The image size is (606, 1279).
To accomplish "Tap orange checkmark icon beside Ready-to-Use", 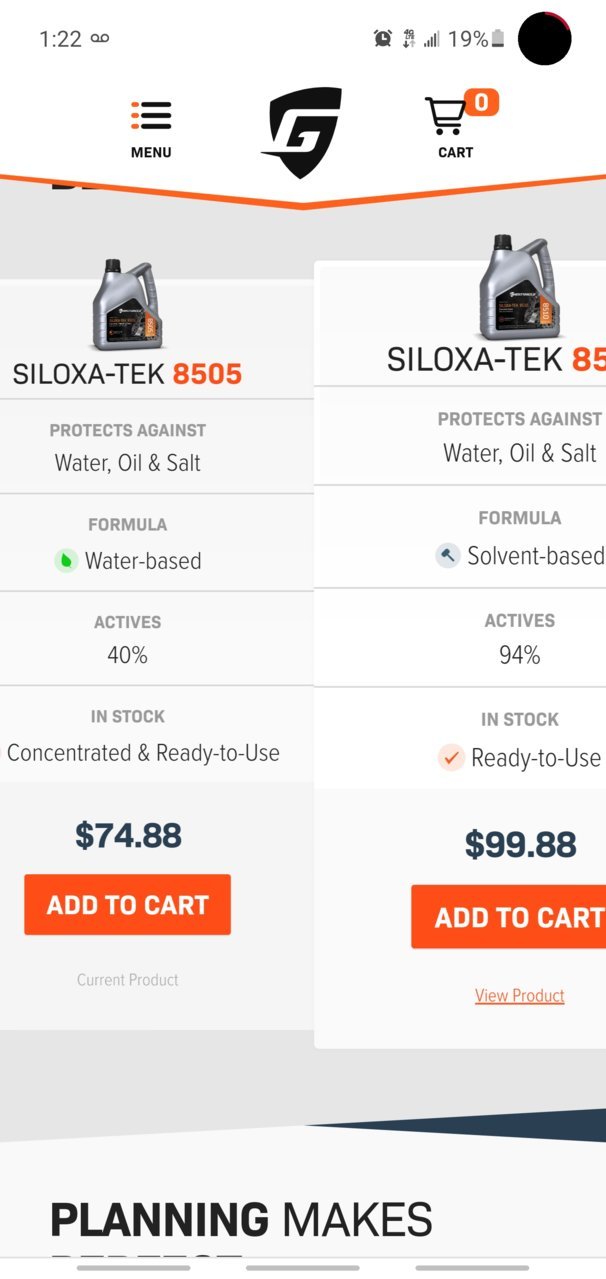I will tap(451, 758).
